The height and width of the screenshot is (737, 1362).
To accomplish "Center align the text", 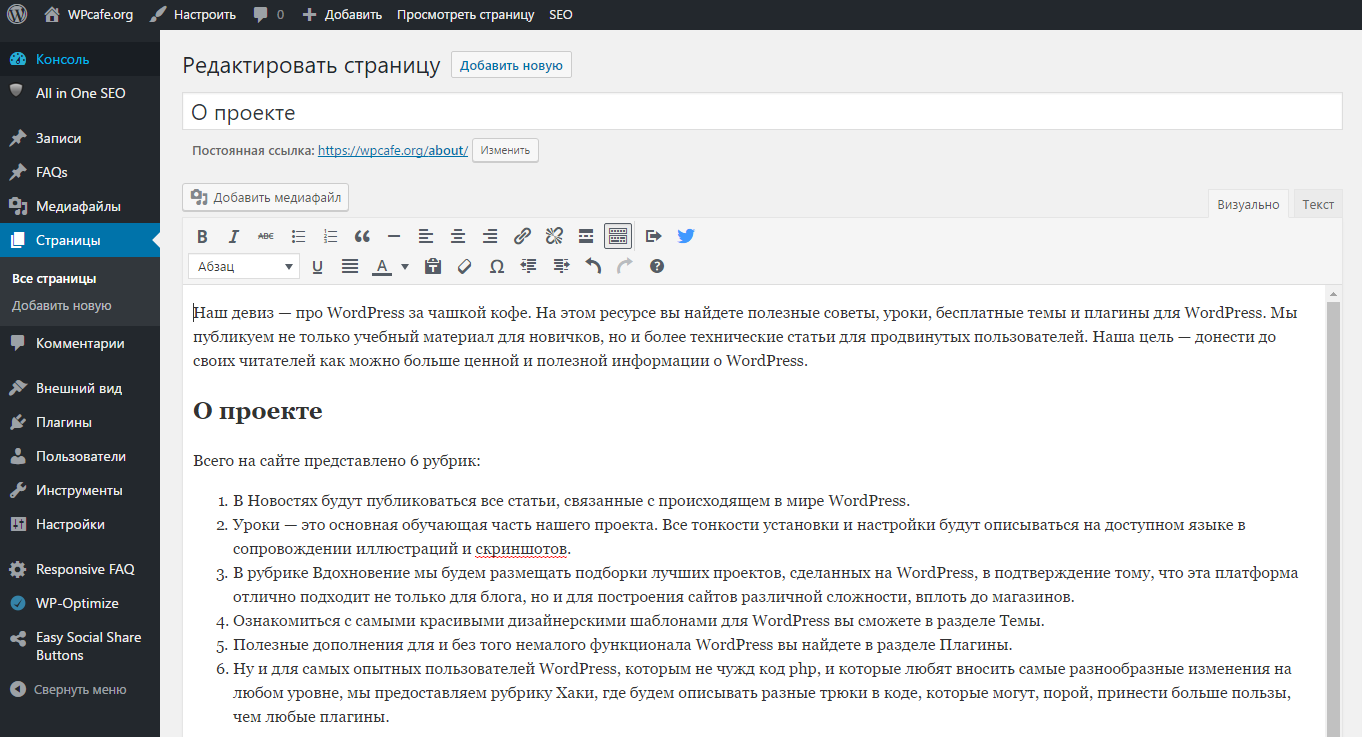I will (458, 237).
